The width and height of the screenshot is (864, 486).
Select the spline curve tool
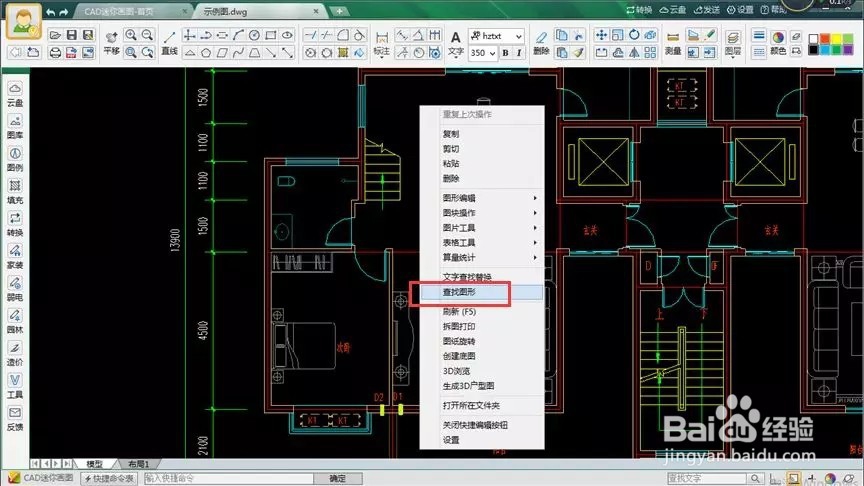238,53
